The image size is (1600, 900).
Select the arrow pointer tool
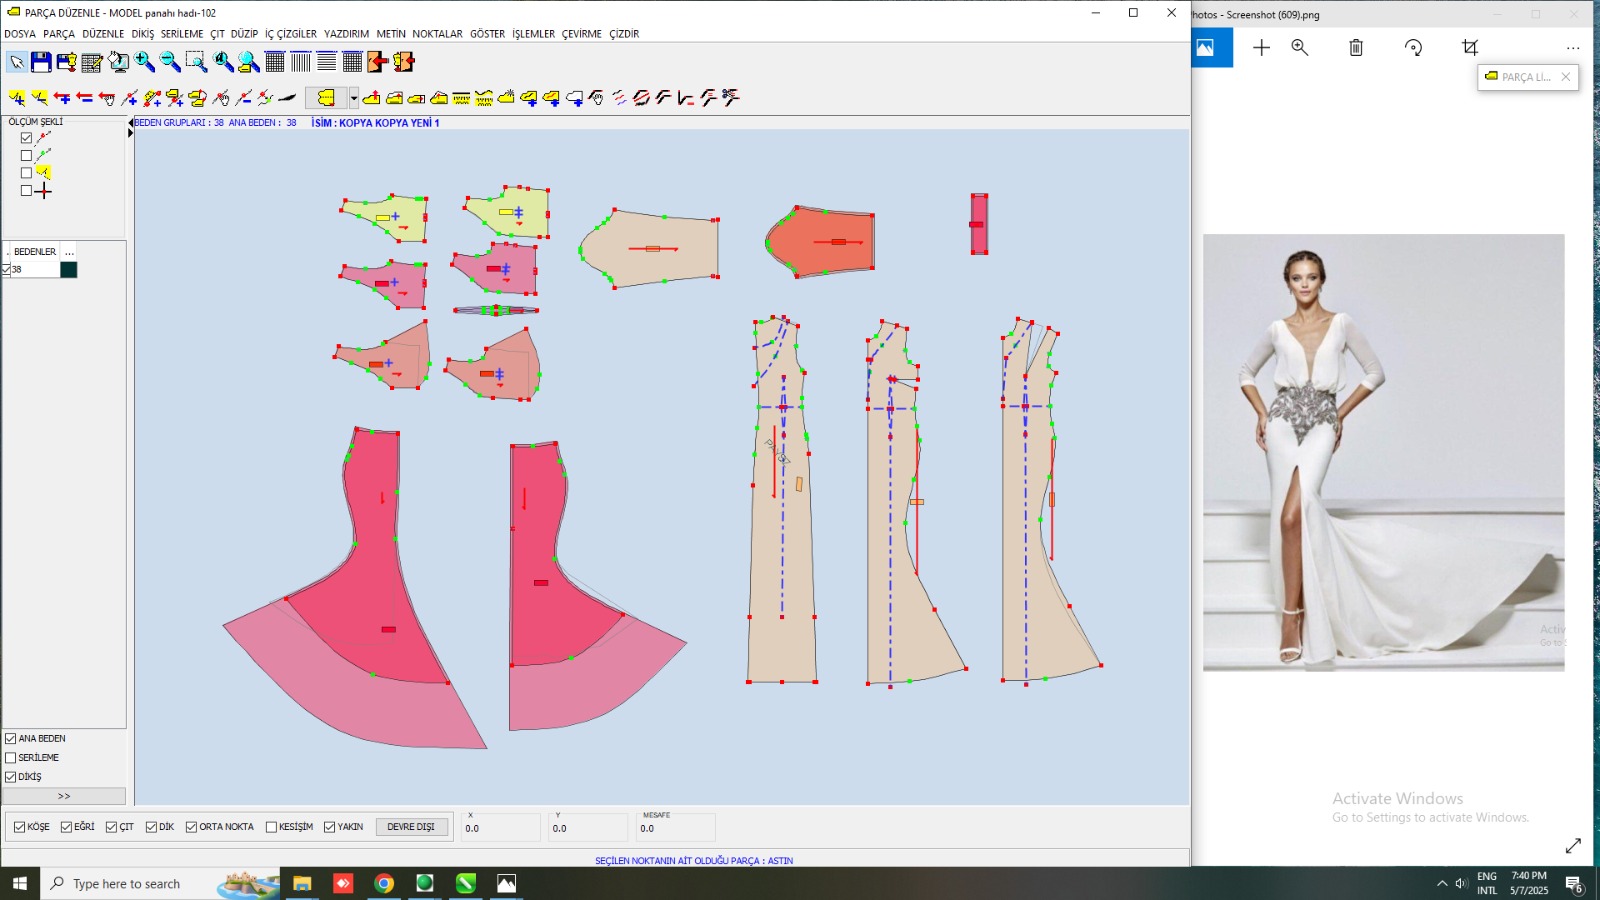pyautogui.click(x=16, y=62)
